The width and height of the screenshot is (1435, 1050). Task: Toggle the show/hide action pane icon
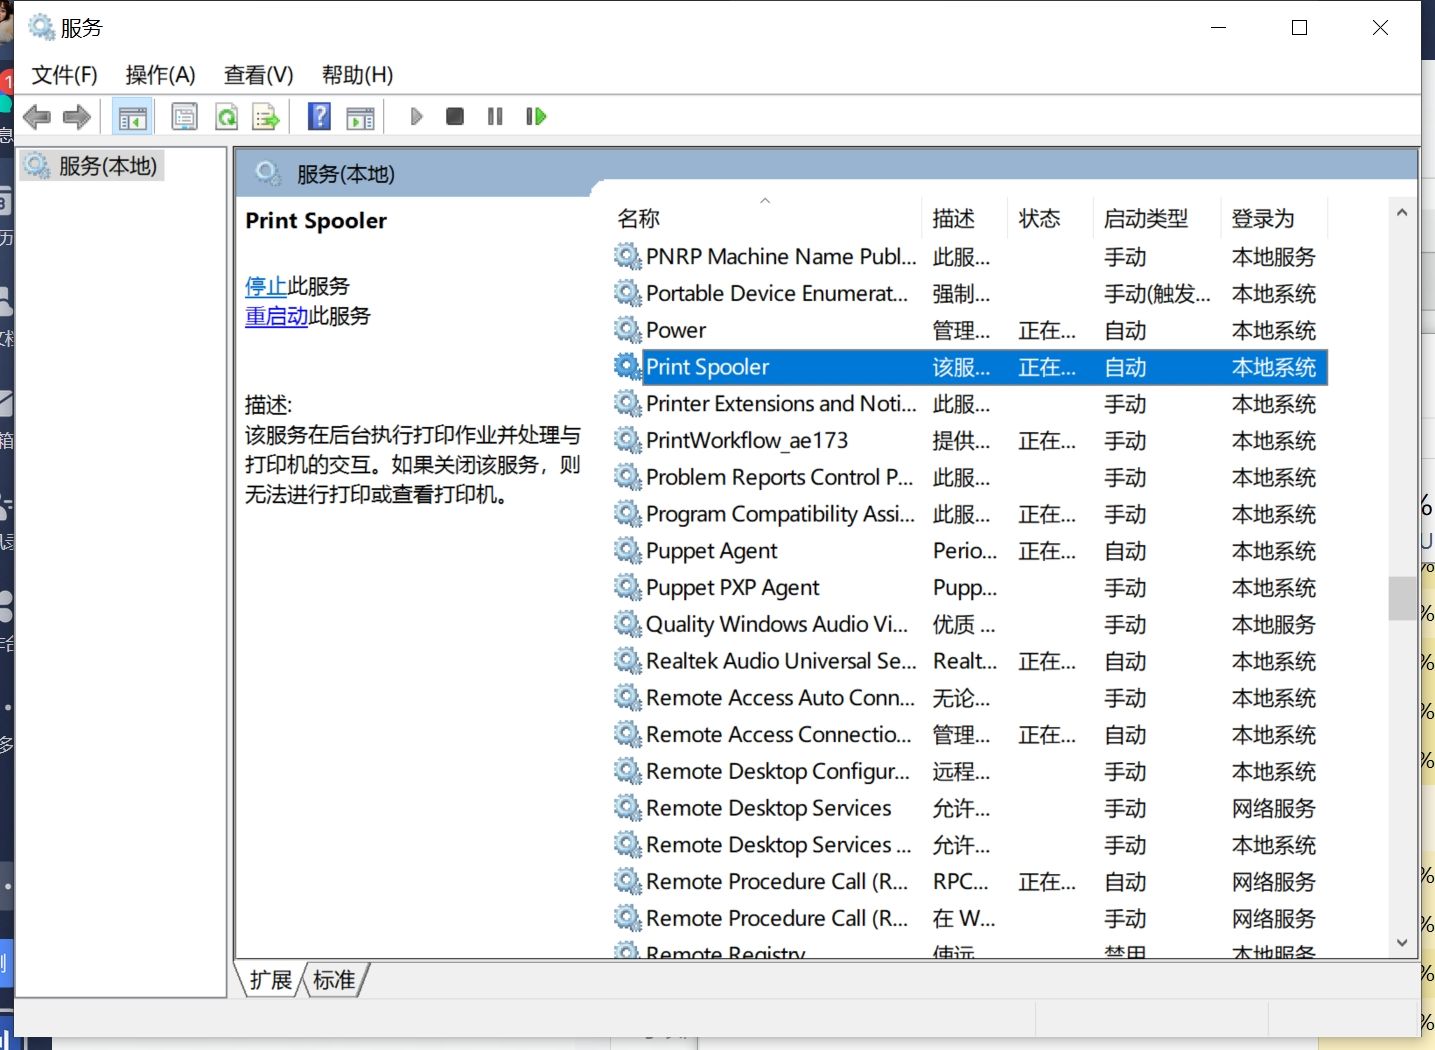point(360,117)
